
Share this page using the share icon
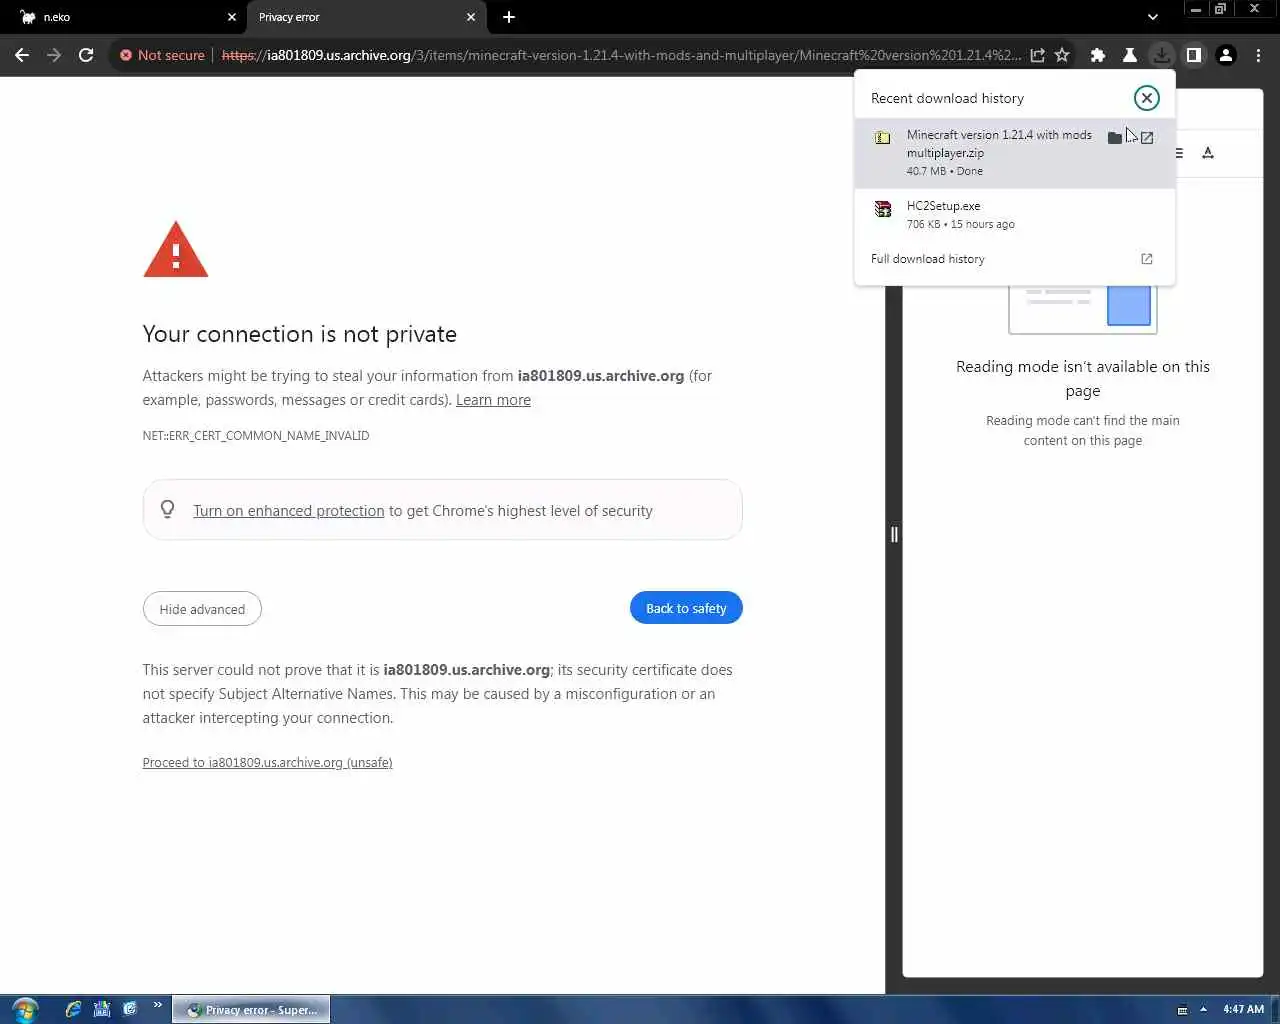[1038, 55]
